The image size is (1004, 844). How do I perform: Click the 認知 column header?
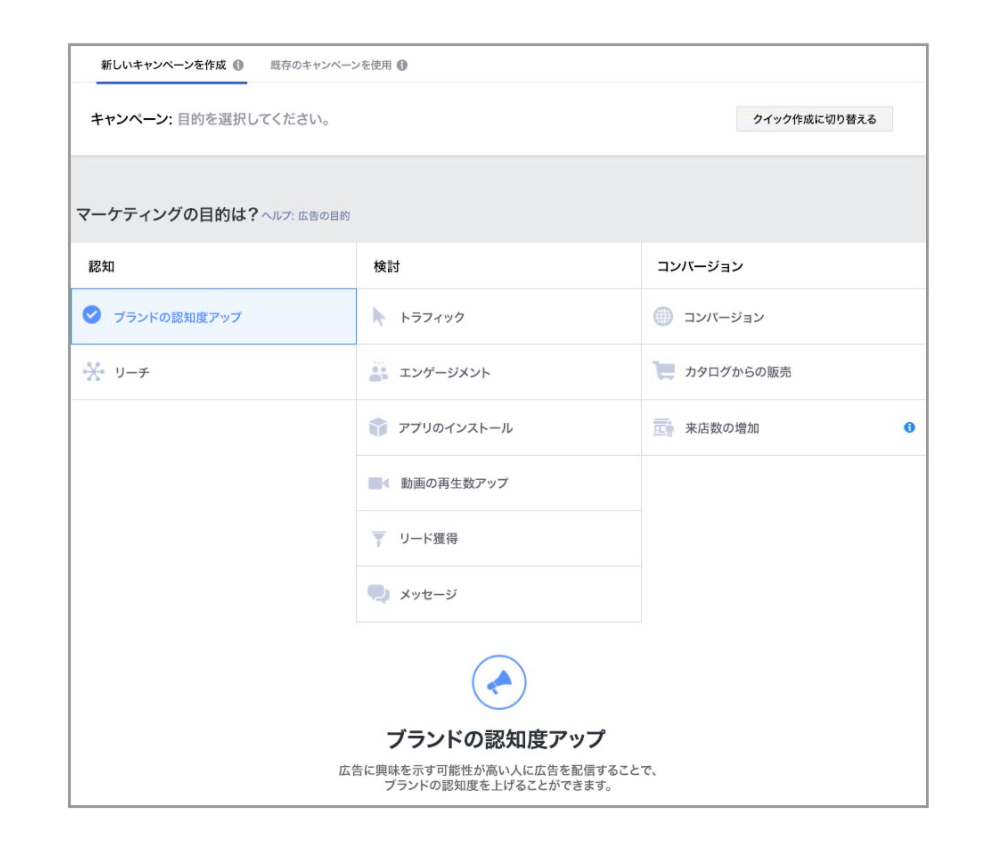[101, 266]
